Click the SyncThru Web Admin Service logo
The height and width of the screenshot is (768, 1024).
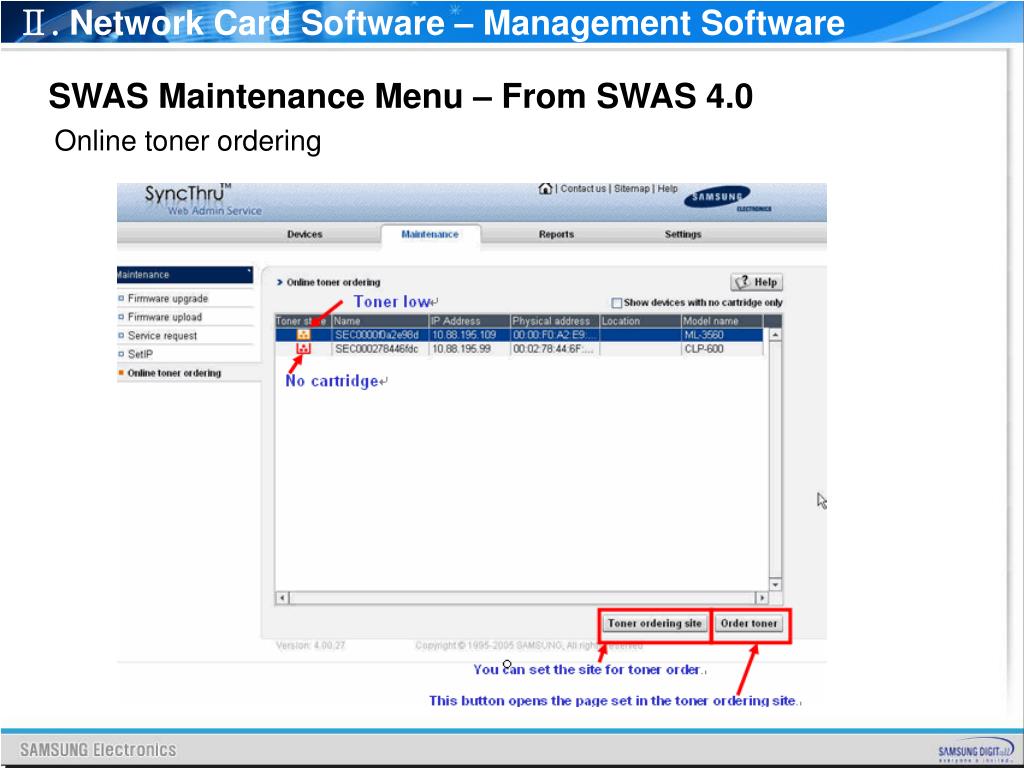(x=202, y=200)
